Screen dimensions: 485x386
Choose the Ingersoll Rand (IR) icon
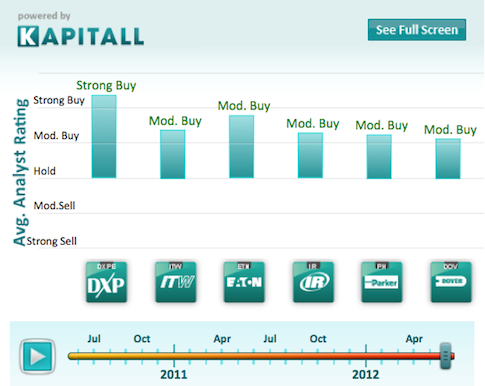[313, 282]
